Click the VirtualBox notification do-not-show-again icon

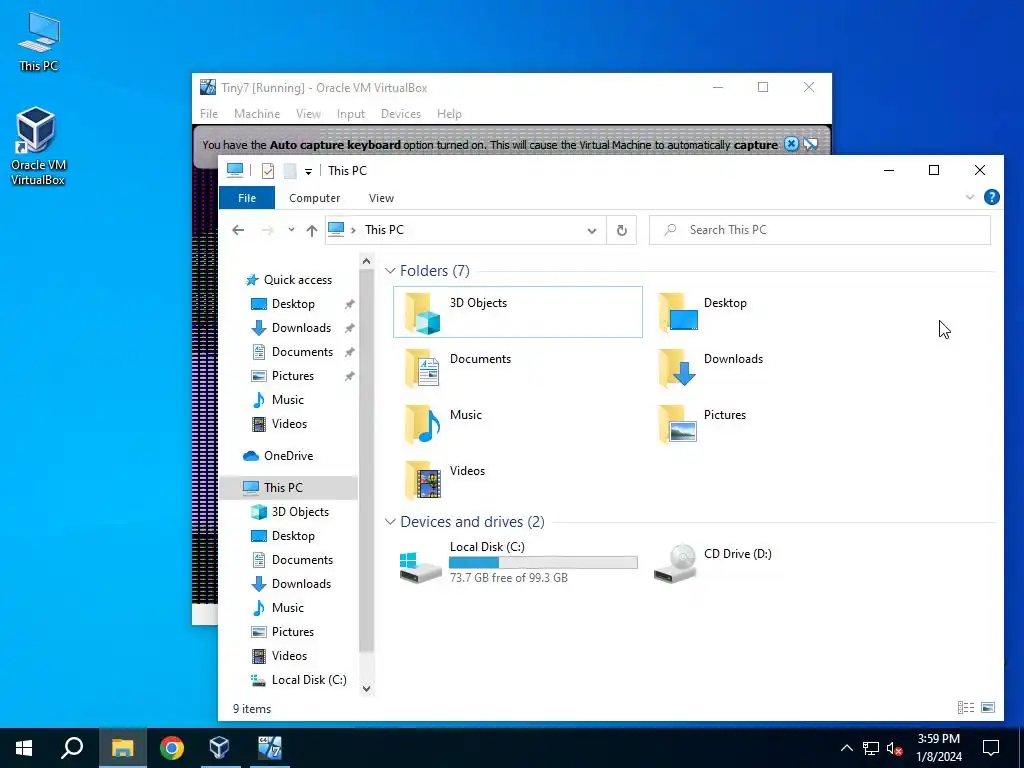(x=811, y=144)
